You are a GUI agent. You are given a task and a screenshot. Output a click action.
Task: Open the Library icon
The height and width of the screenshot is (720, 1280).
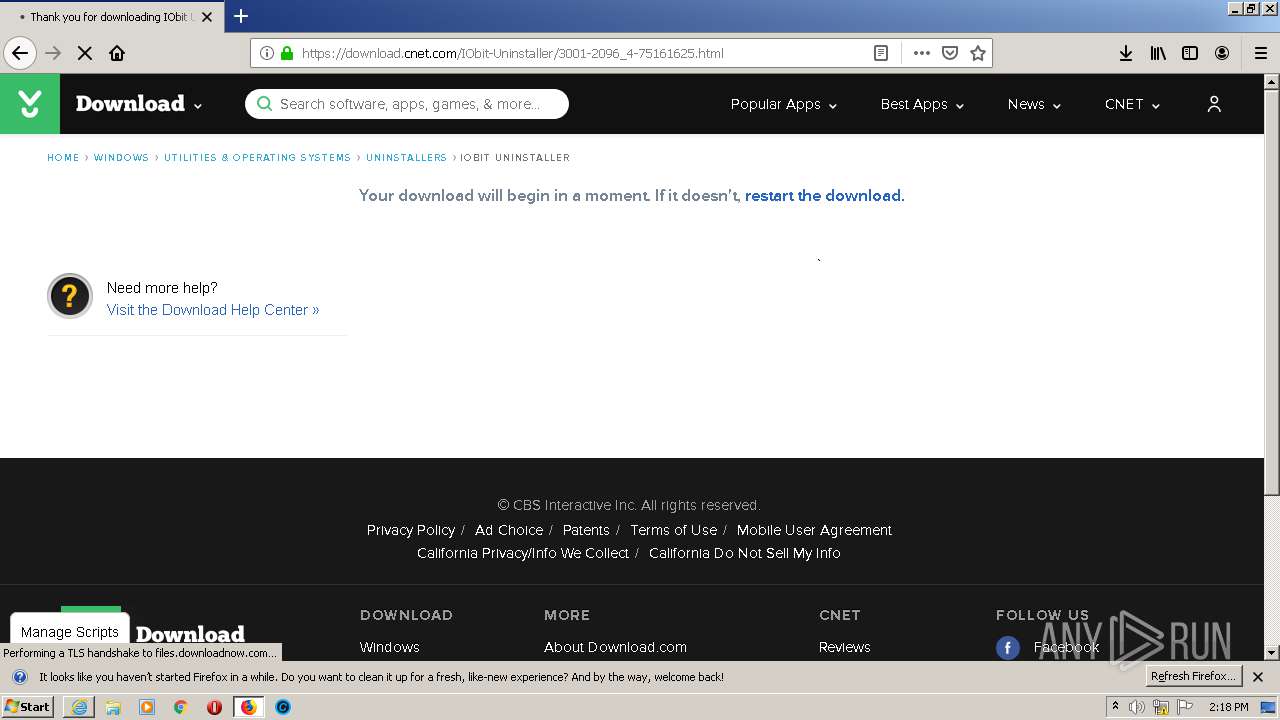pyautogui.click(x=1158, y=53)
